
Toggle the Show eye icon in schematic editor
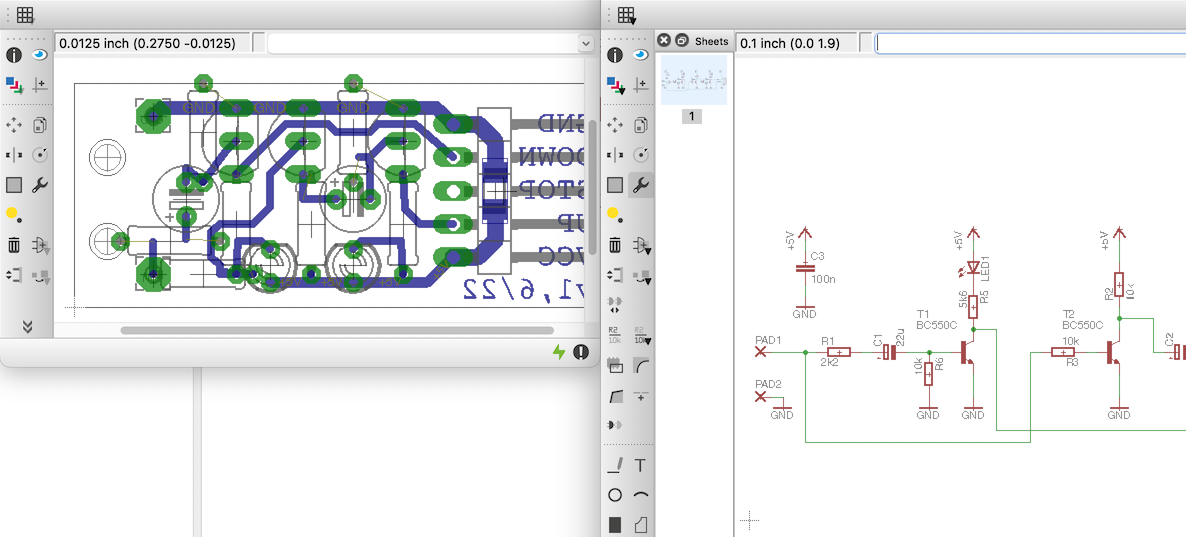click(640, 55)
